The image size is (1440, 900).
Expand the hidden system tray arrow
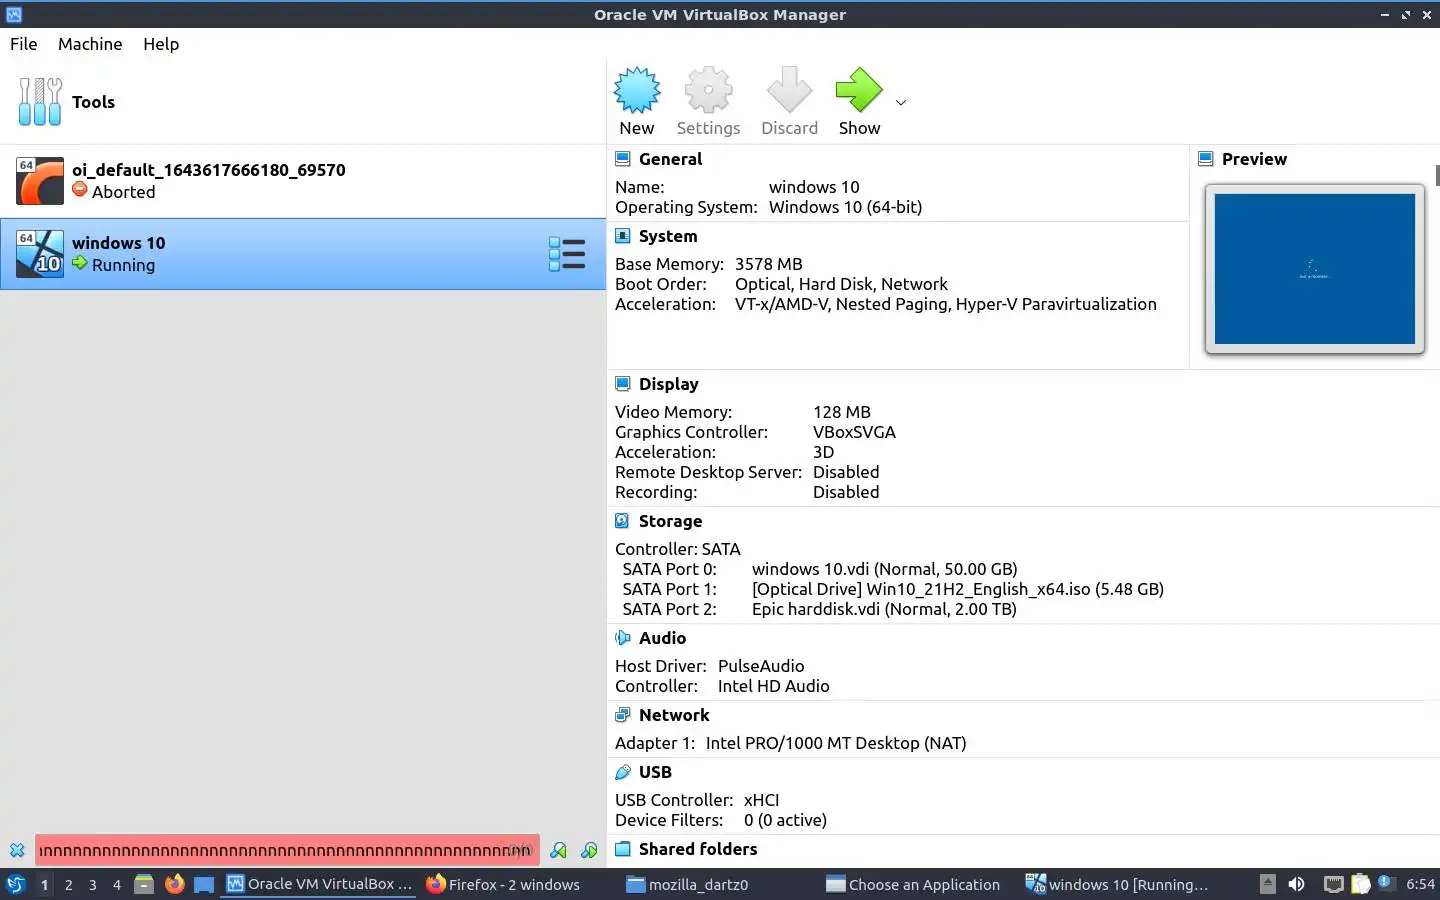[x=1267, y=884]
